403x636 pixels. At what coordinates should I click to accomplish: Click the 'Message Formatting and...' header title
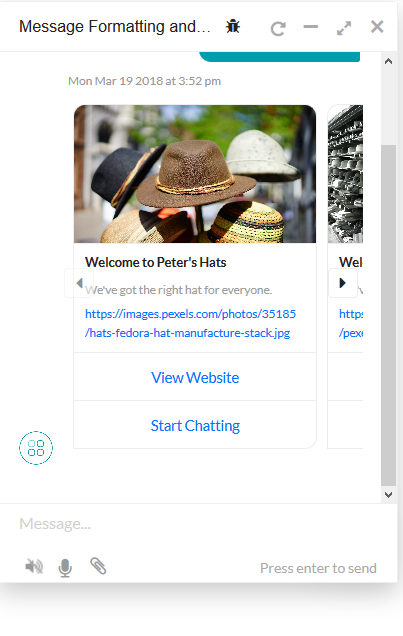coord(115,26)
